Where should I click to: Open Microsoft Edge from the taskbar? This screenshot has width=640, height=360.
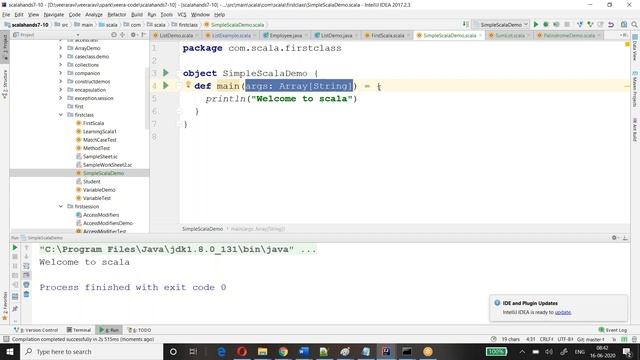221,351
